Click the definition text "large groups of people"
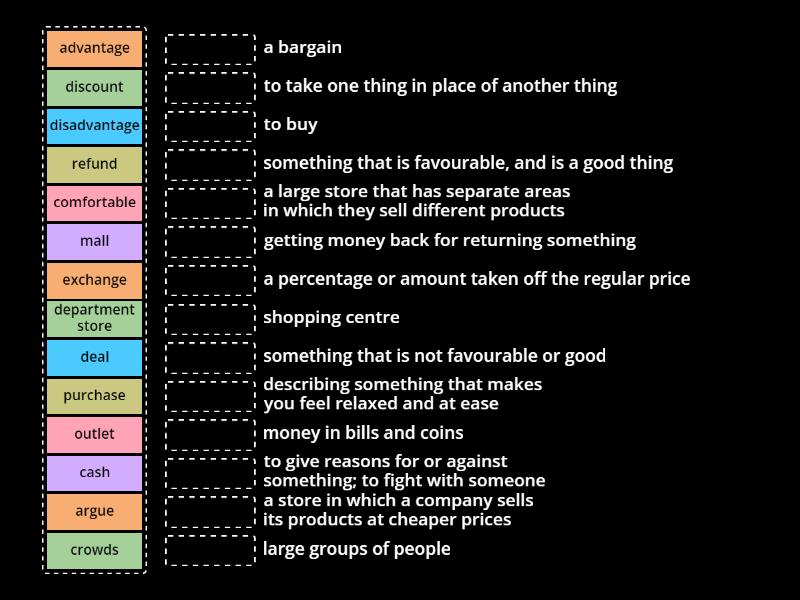The height and width of the screenshot is (600, 800). pyautogui.click(x=358, y=548)
